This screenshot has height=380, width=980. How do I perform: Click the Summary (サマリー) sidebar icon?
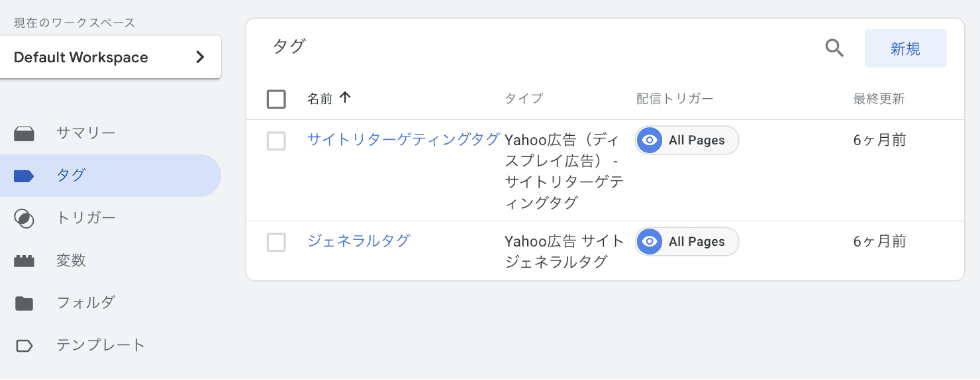24,133
